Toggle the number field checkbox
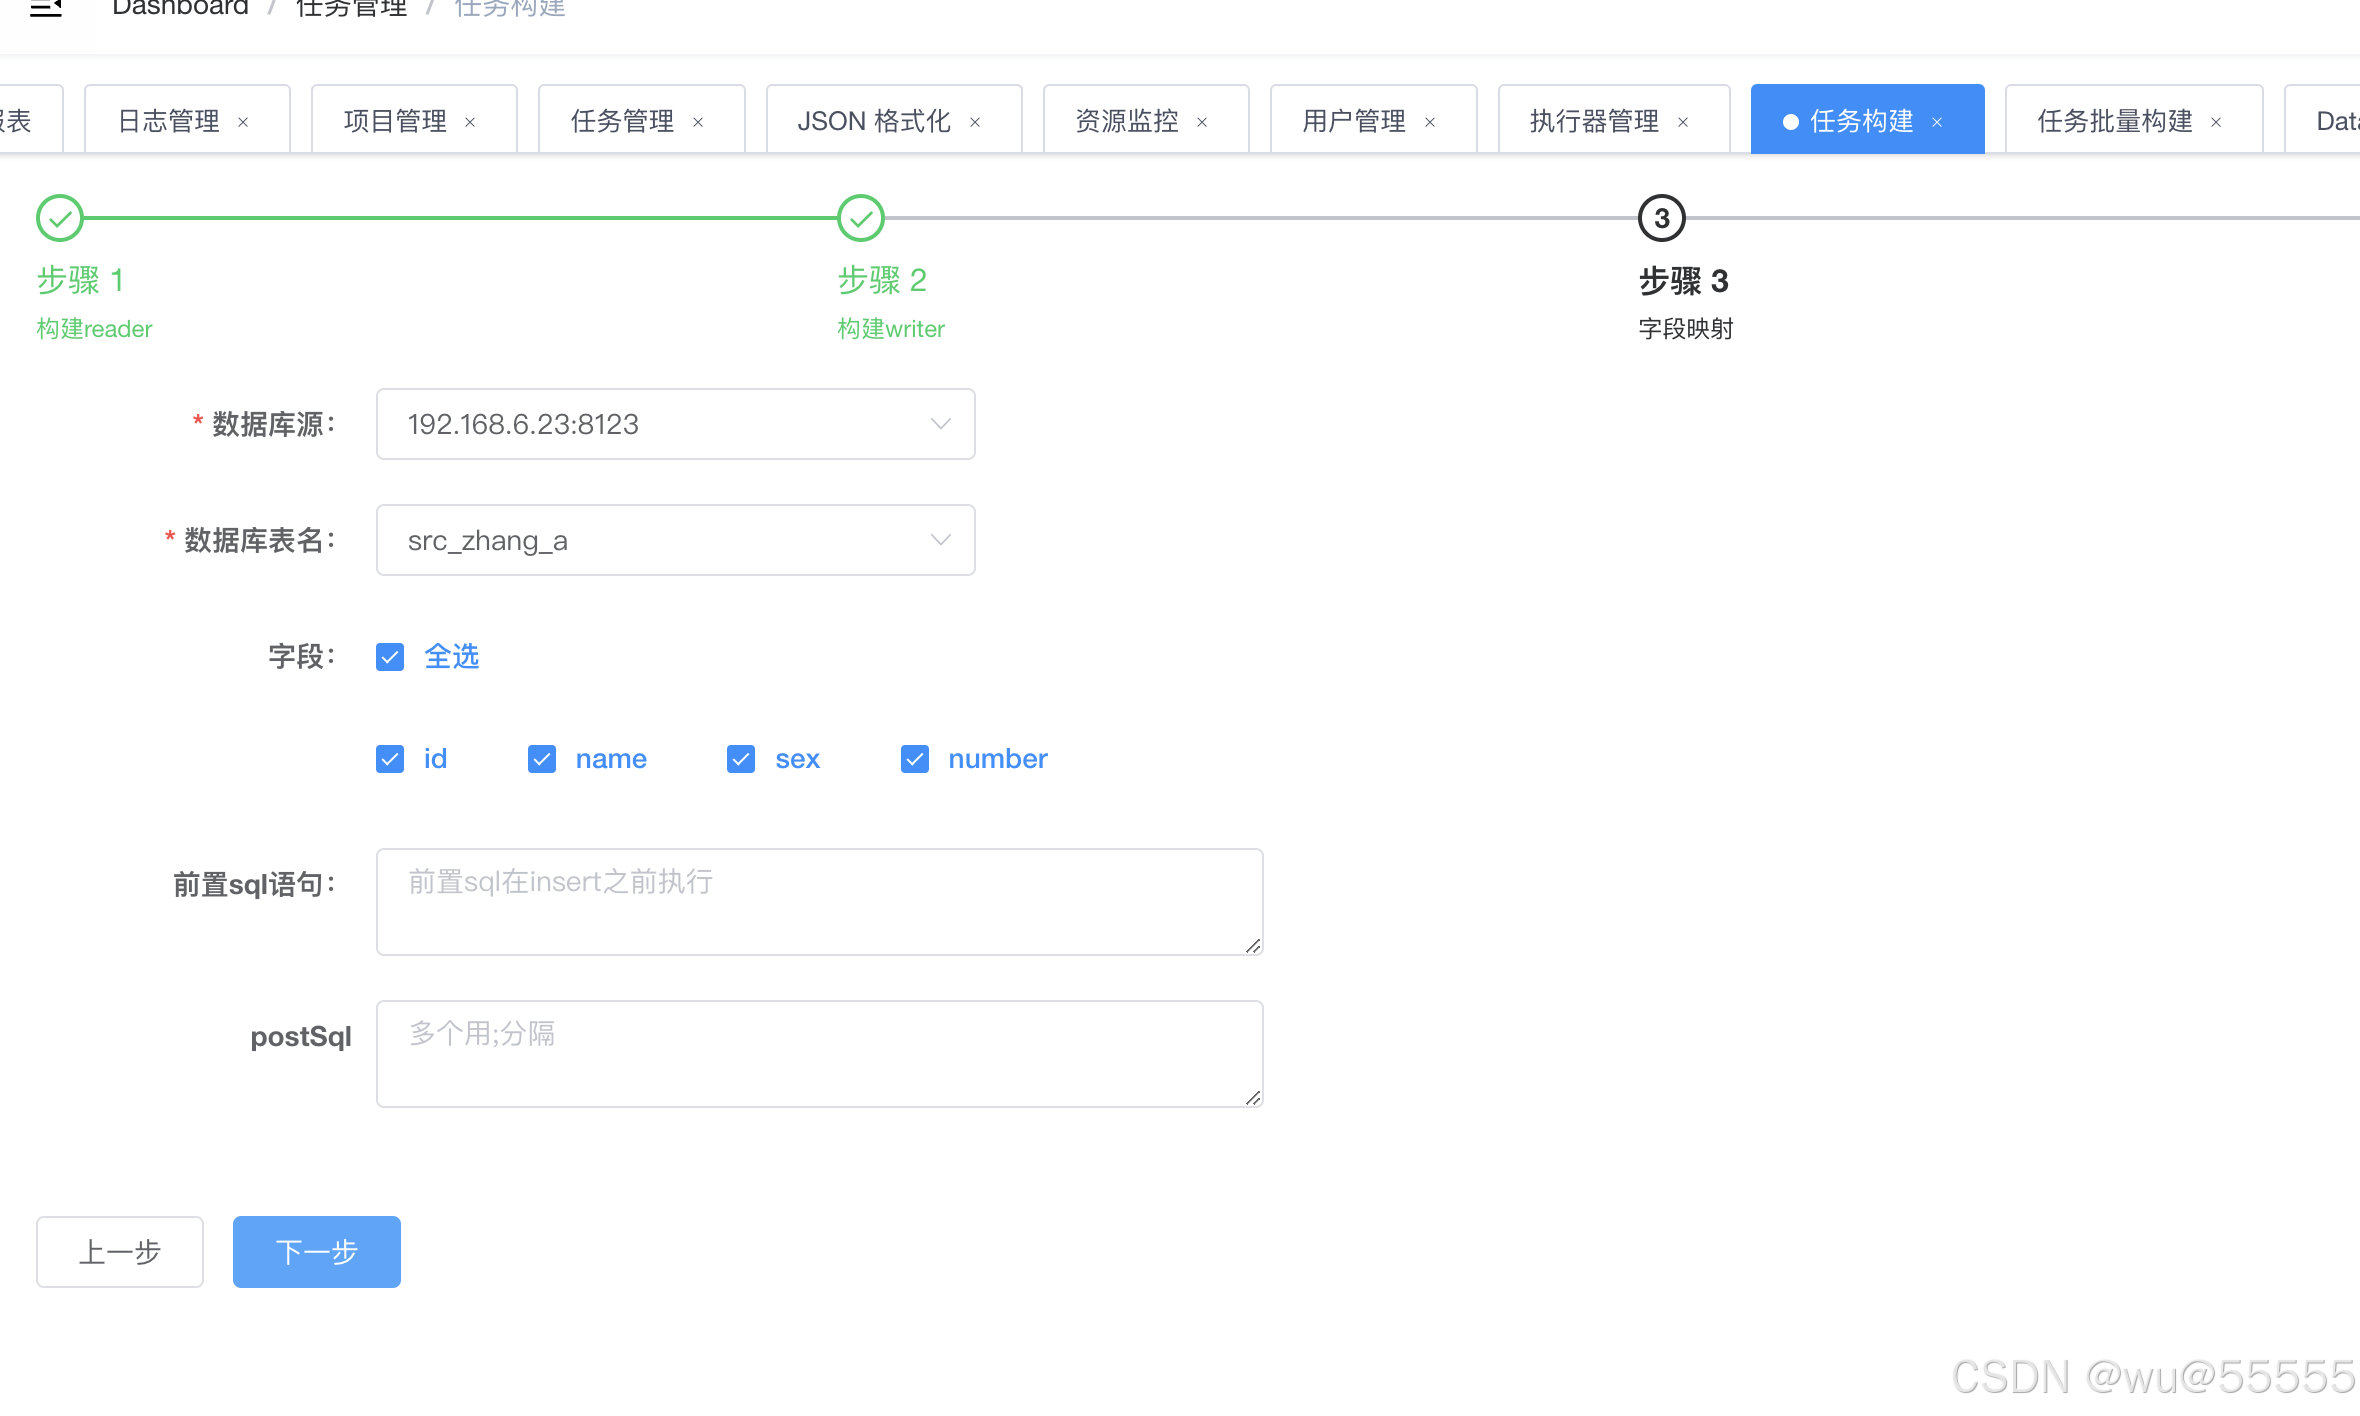This screenshot has height=1416, width=2360. pos(914,759)
